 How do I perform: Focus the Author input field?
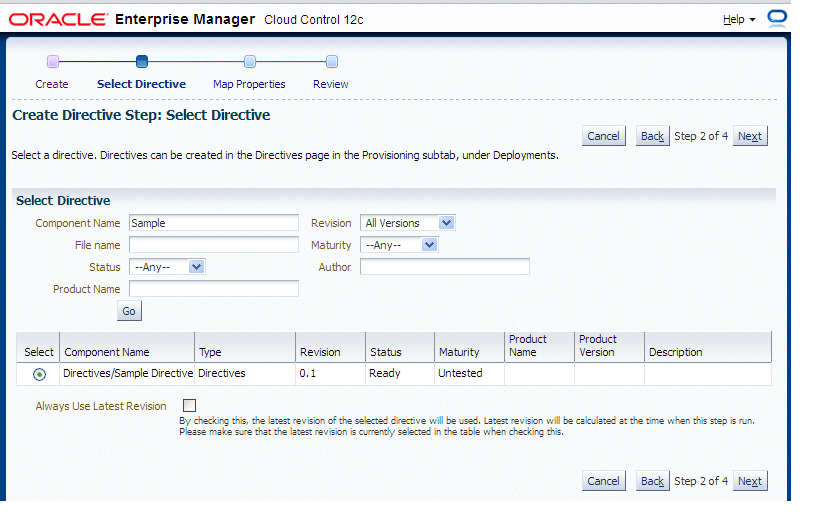tap(445, 267)
